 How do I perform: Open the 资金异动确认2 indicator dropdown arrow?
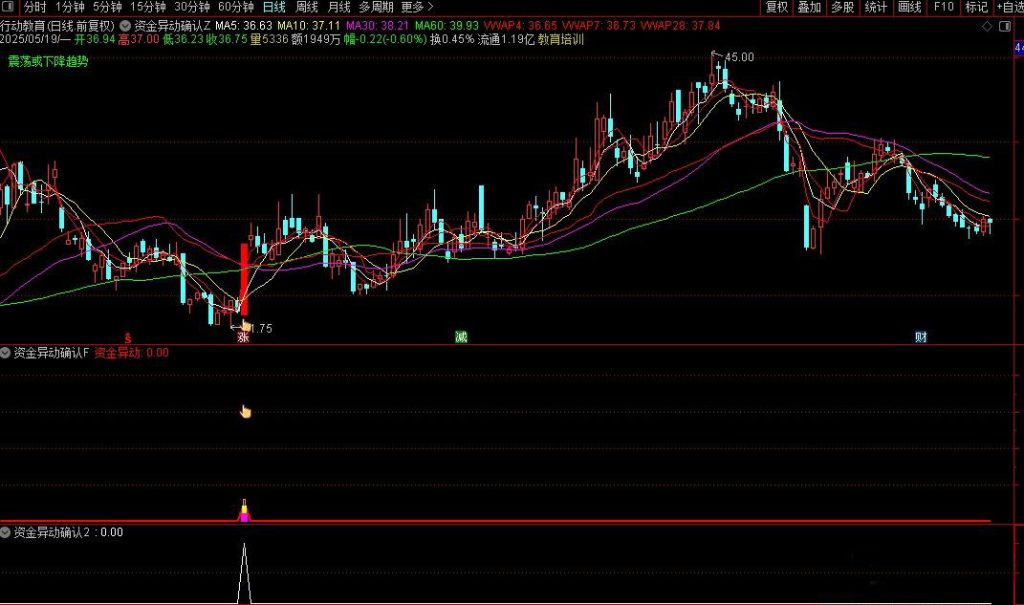tap(6, 533)
